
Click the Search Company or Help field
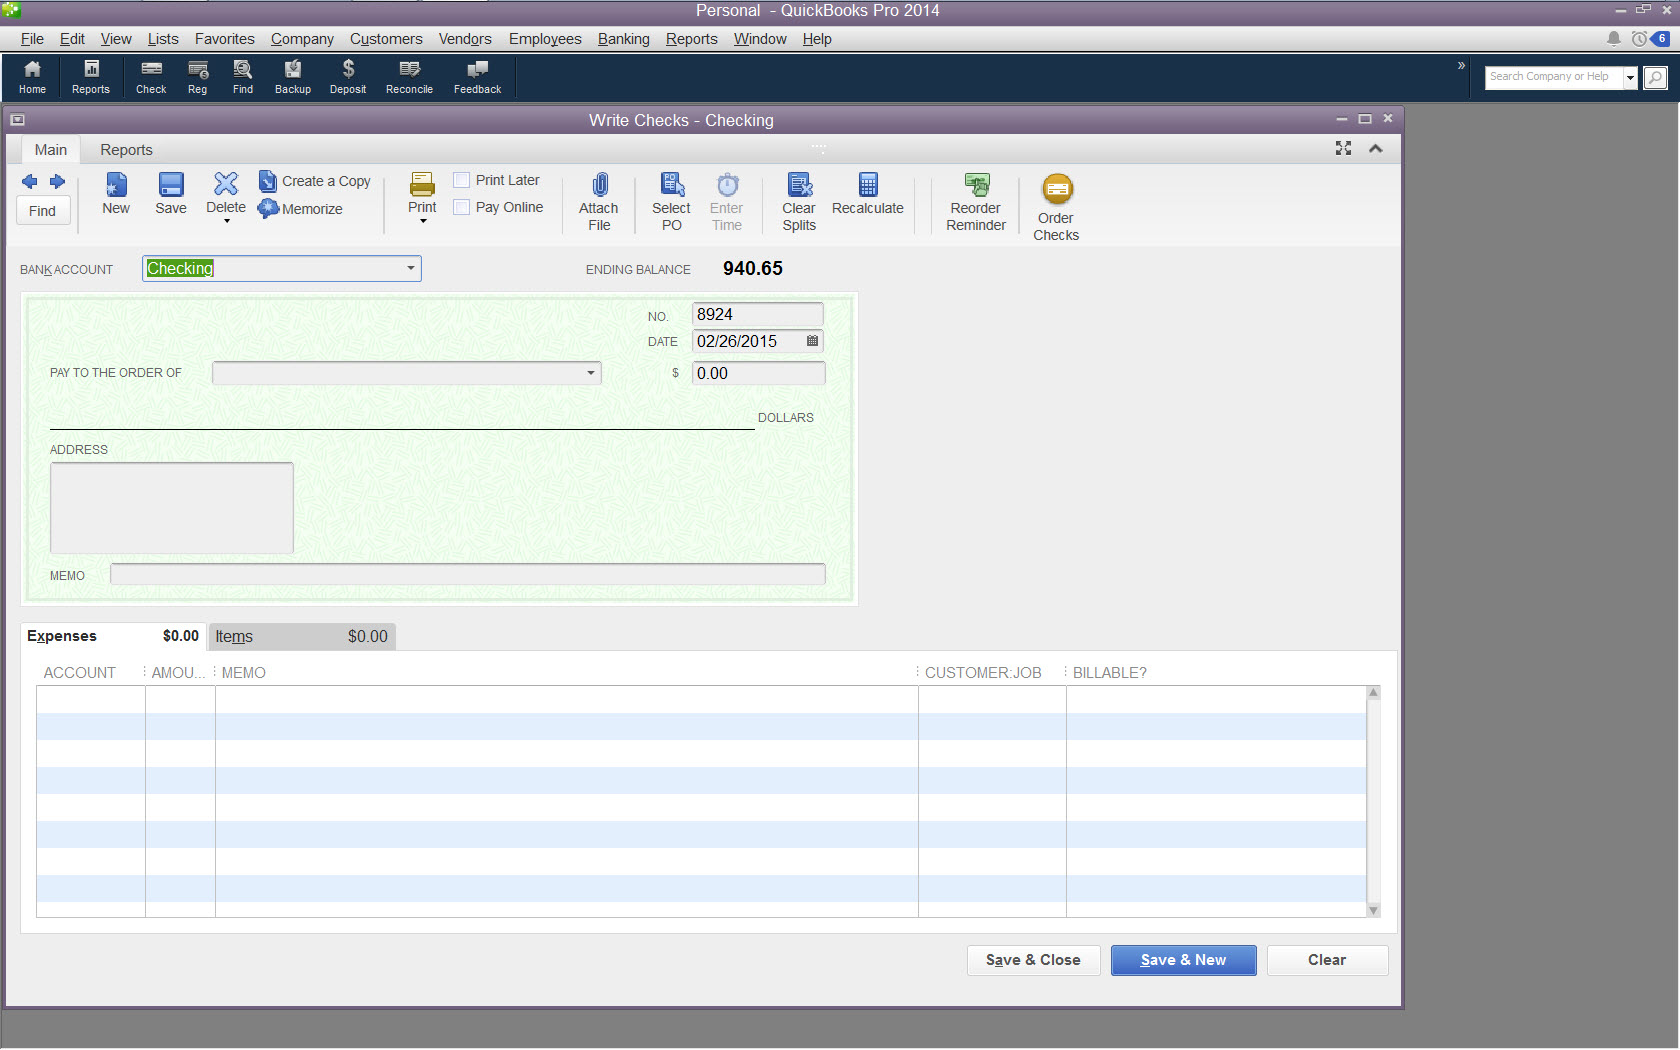[x=1553, y=77]
